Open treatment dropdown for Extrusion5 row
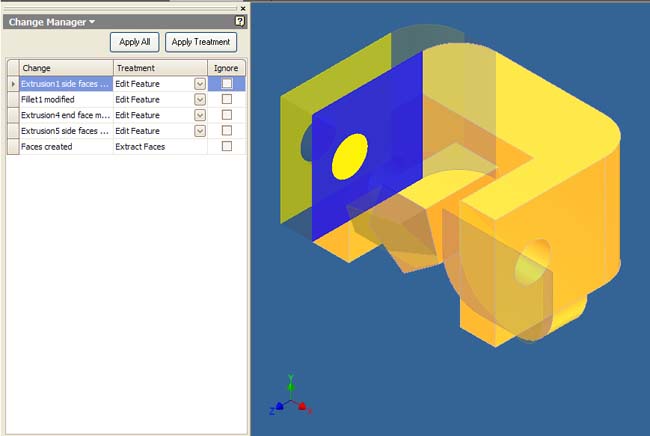650x436 pixels. click(x=200, y=131)
